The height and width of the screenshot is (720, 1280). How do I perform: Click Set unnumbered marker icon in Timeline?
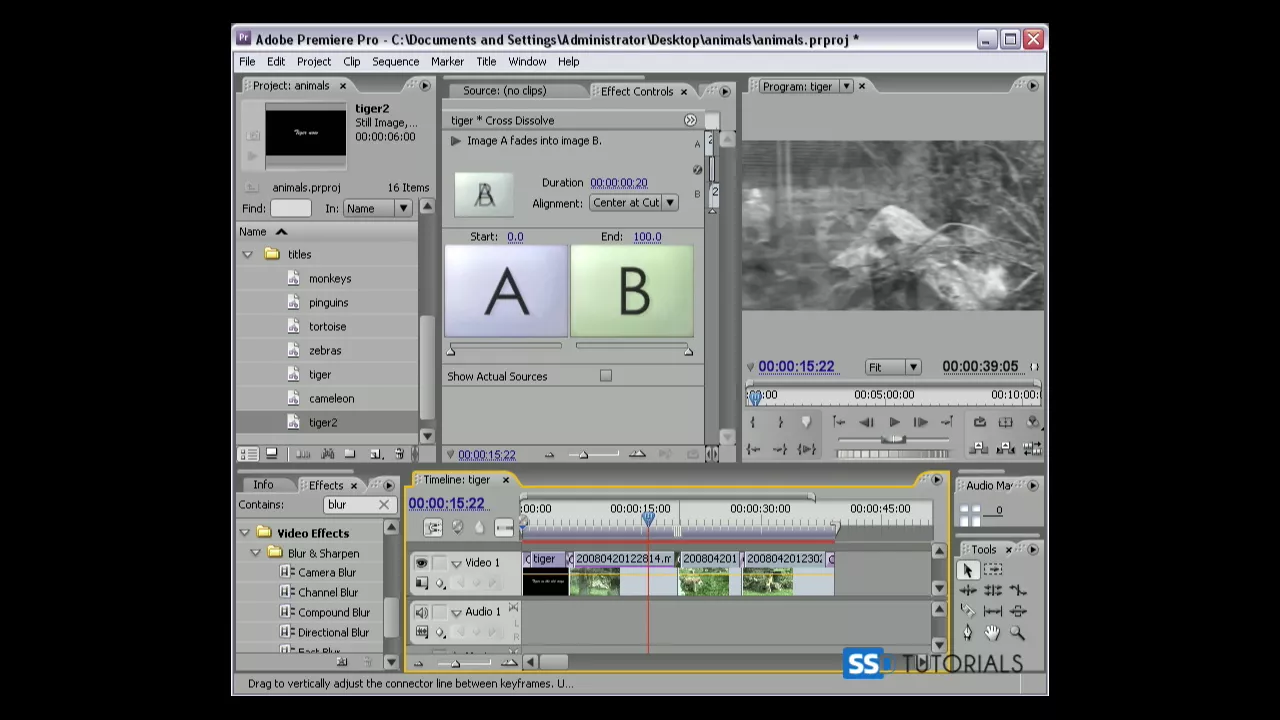tap(479, 527)
